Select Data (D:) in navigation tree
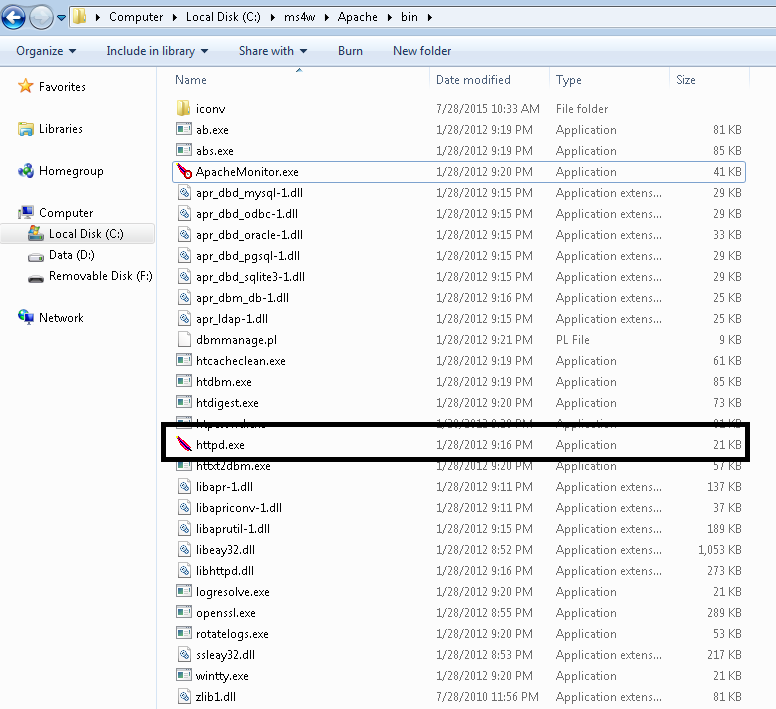The height and width of the screenshot is (709, 776). tap(71, 255)
